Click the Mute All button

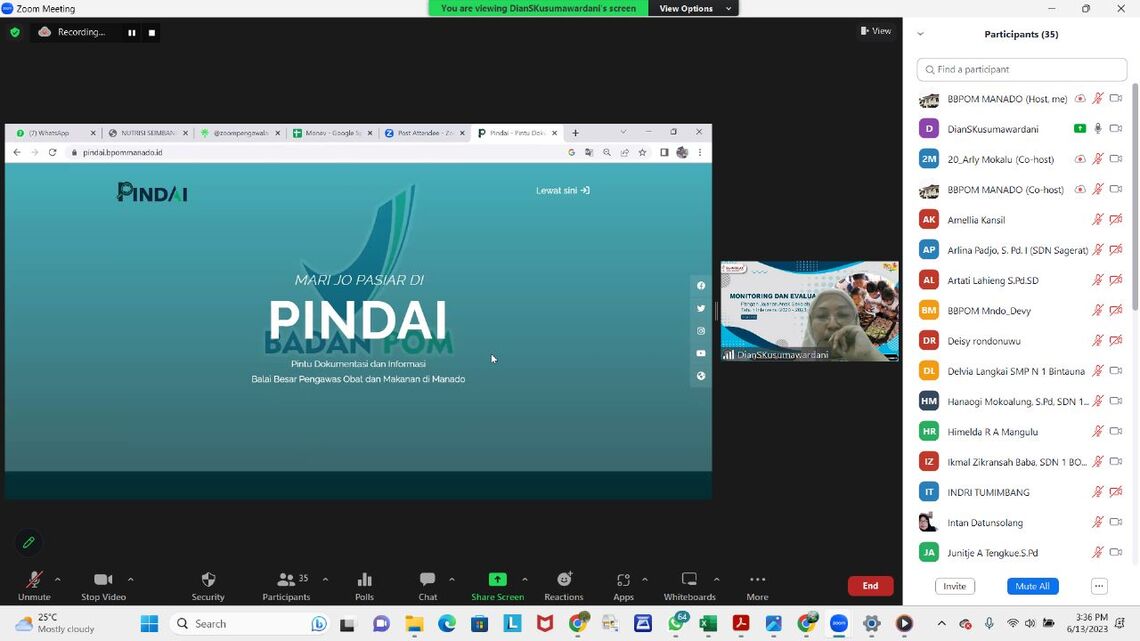[x=1032, y=586]
